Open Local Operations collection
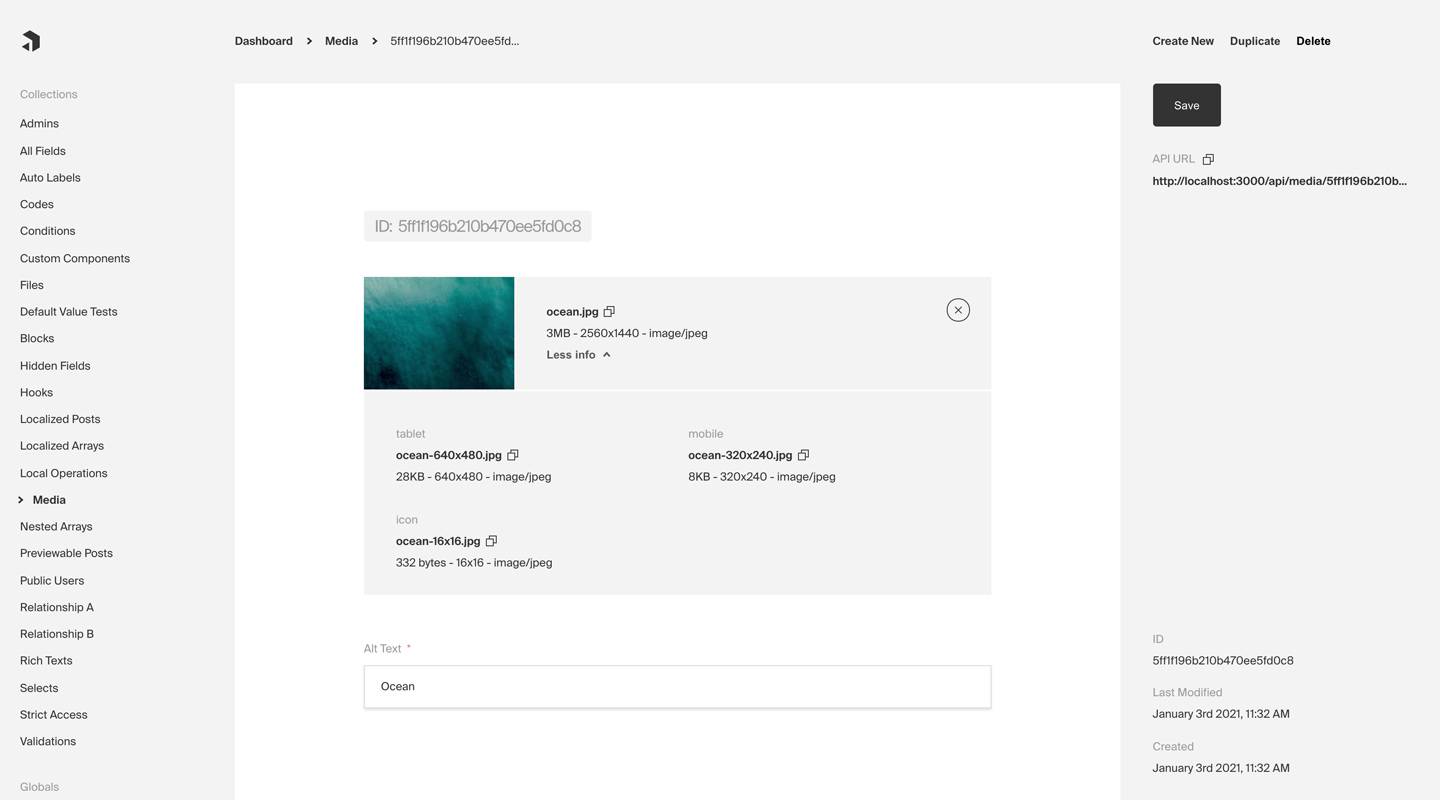Image resolution: width=1440 pixels, height=800 pixels. coord(64,473)
